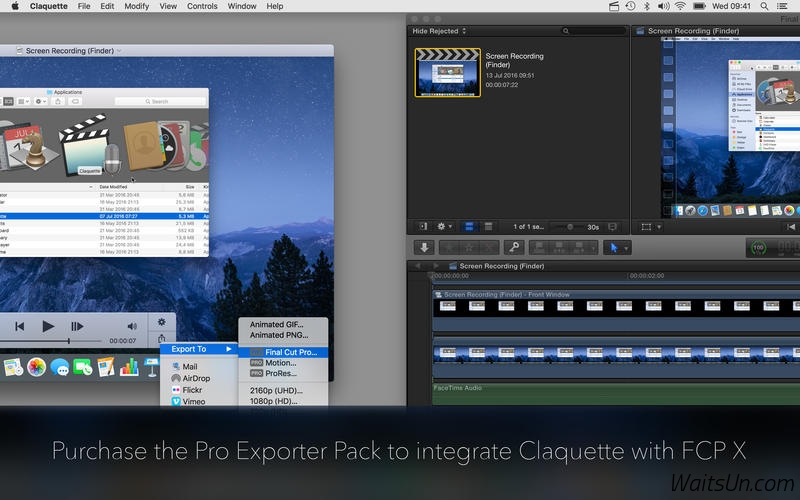Image resolution: width=800 pixels, height=500 pixels.
Task: Switch browser to list view icon
Action: click(490, 227)
